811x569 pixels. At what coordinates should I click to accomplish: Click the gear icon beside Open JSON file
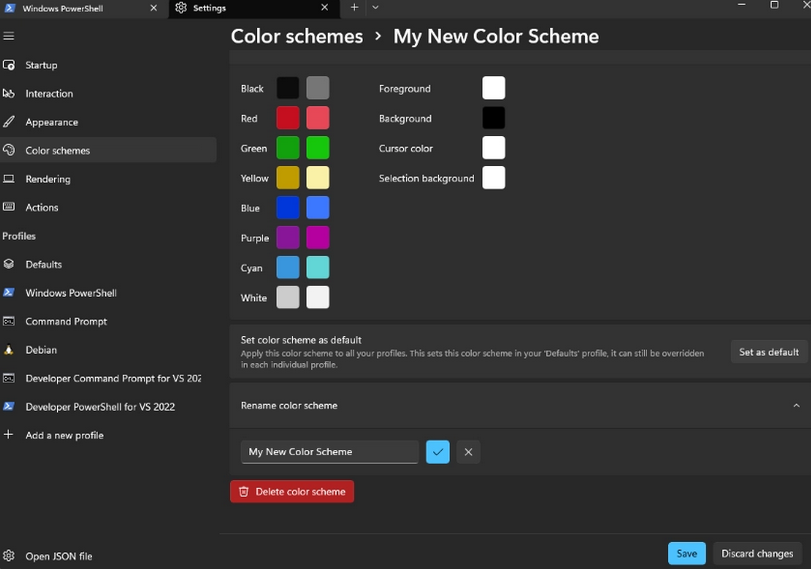[9, 556]
